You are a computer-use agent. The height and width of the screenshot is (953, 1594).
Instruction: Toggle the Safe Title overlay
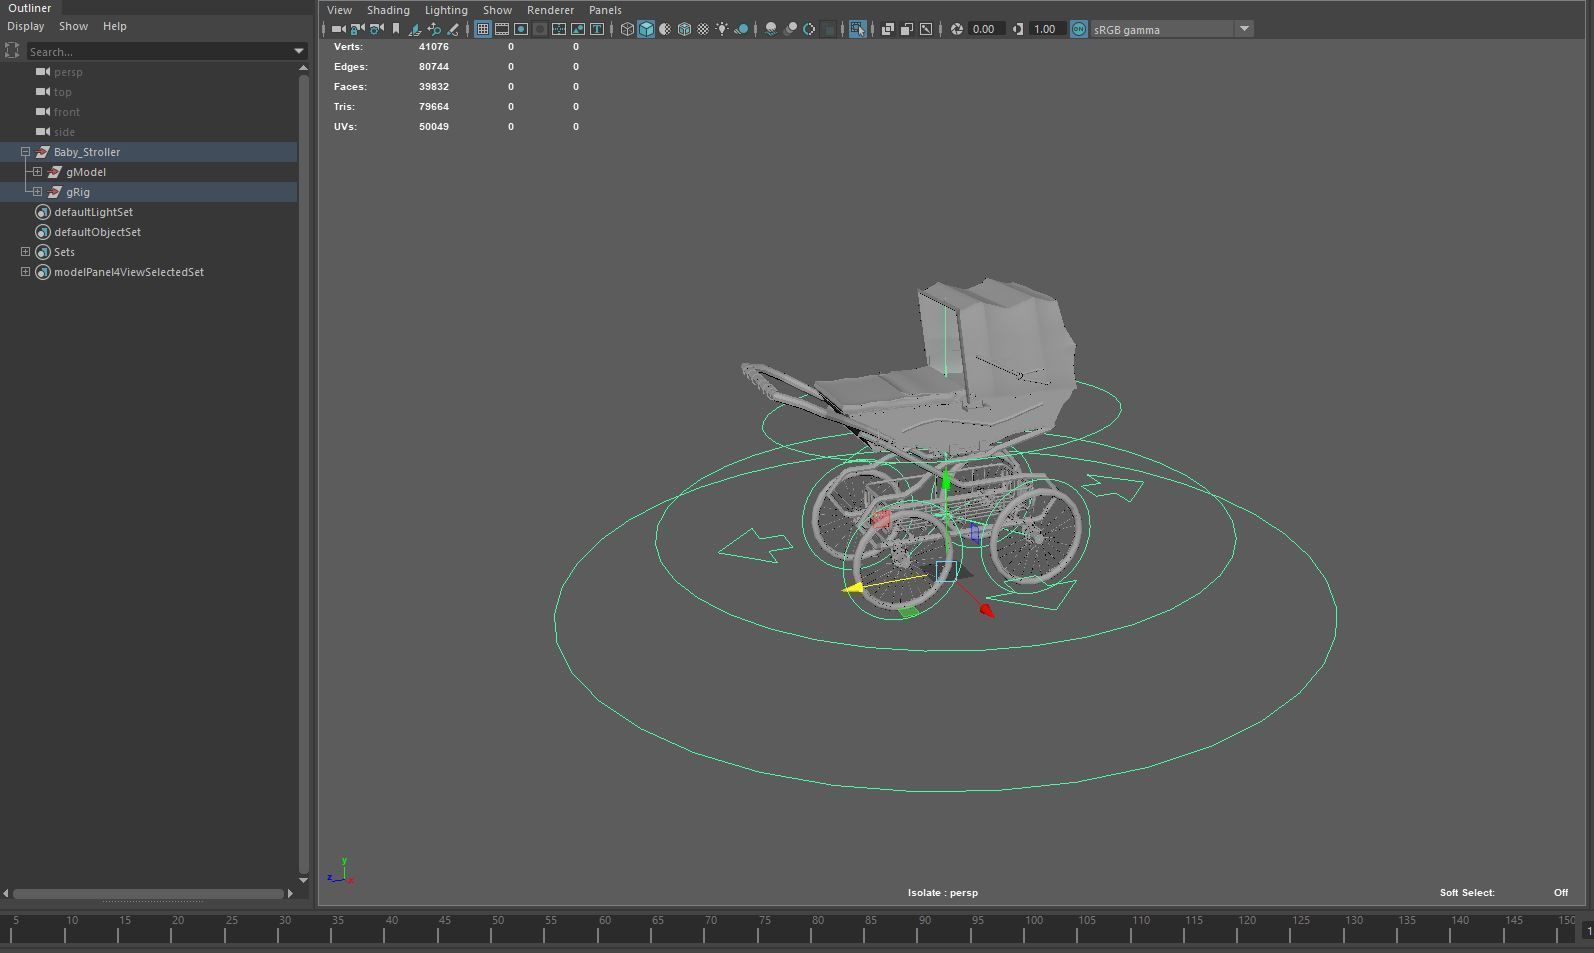point(597,29)
